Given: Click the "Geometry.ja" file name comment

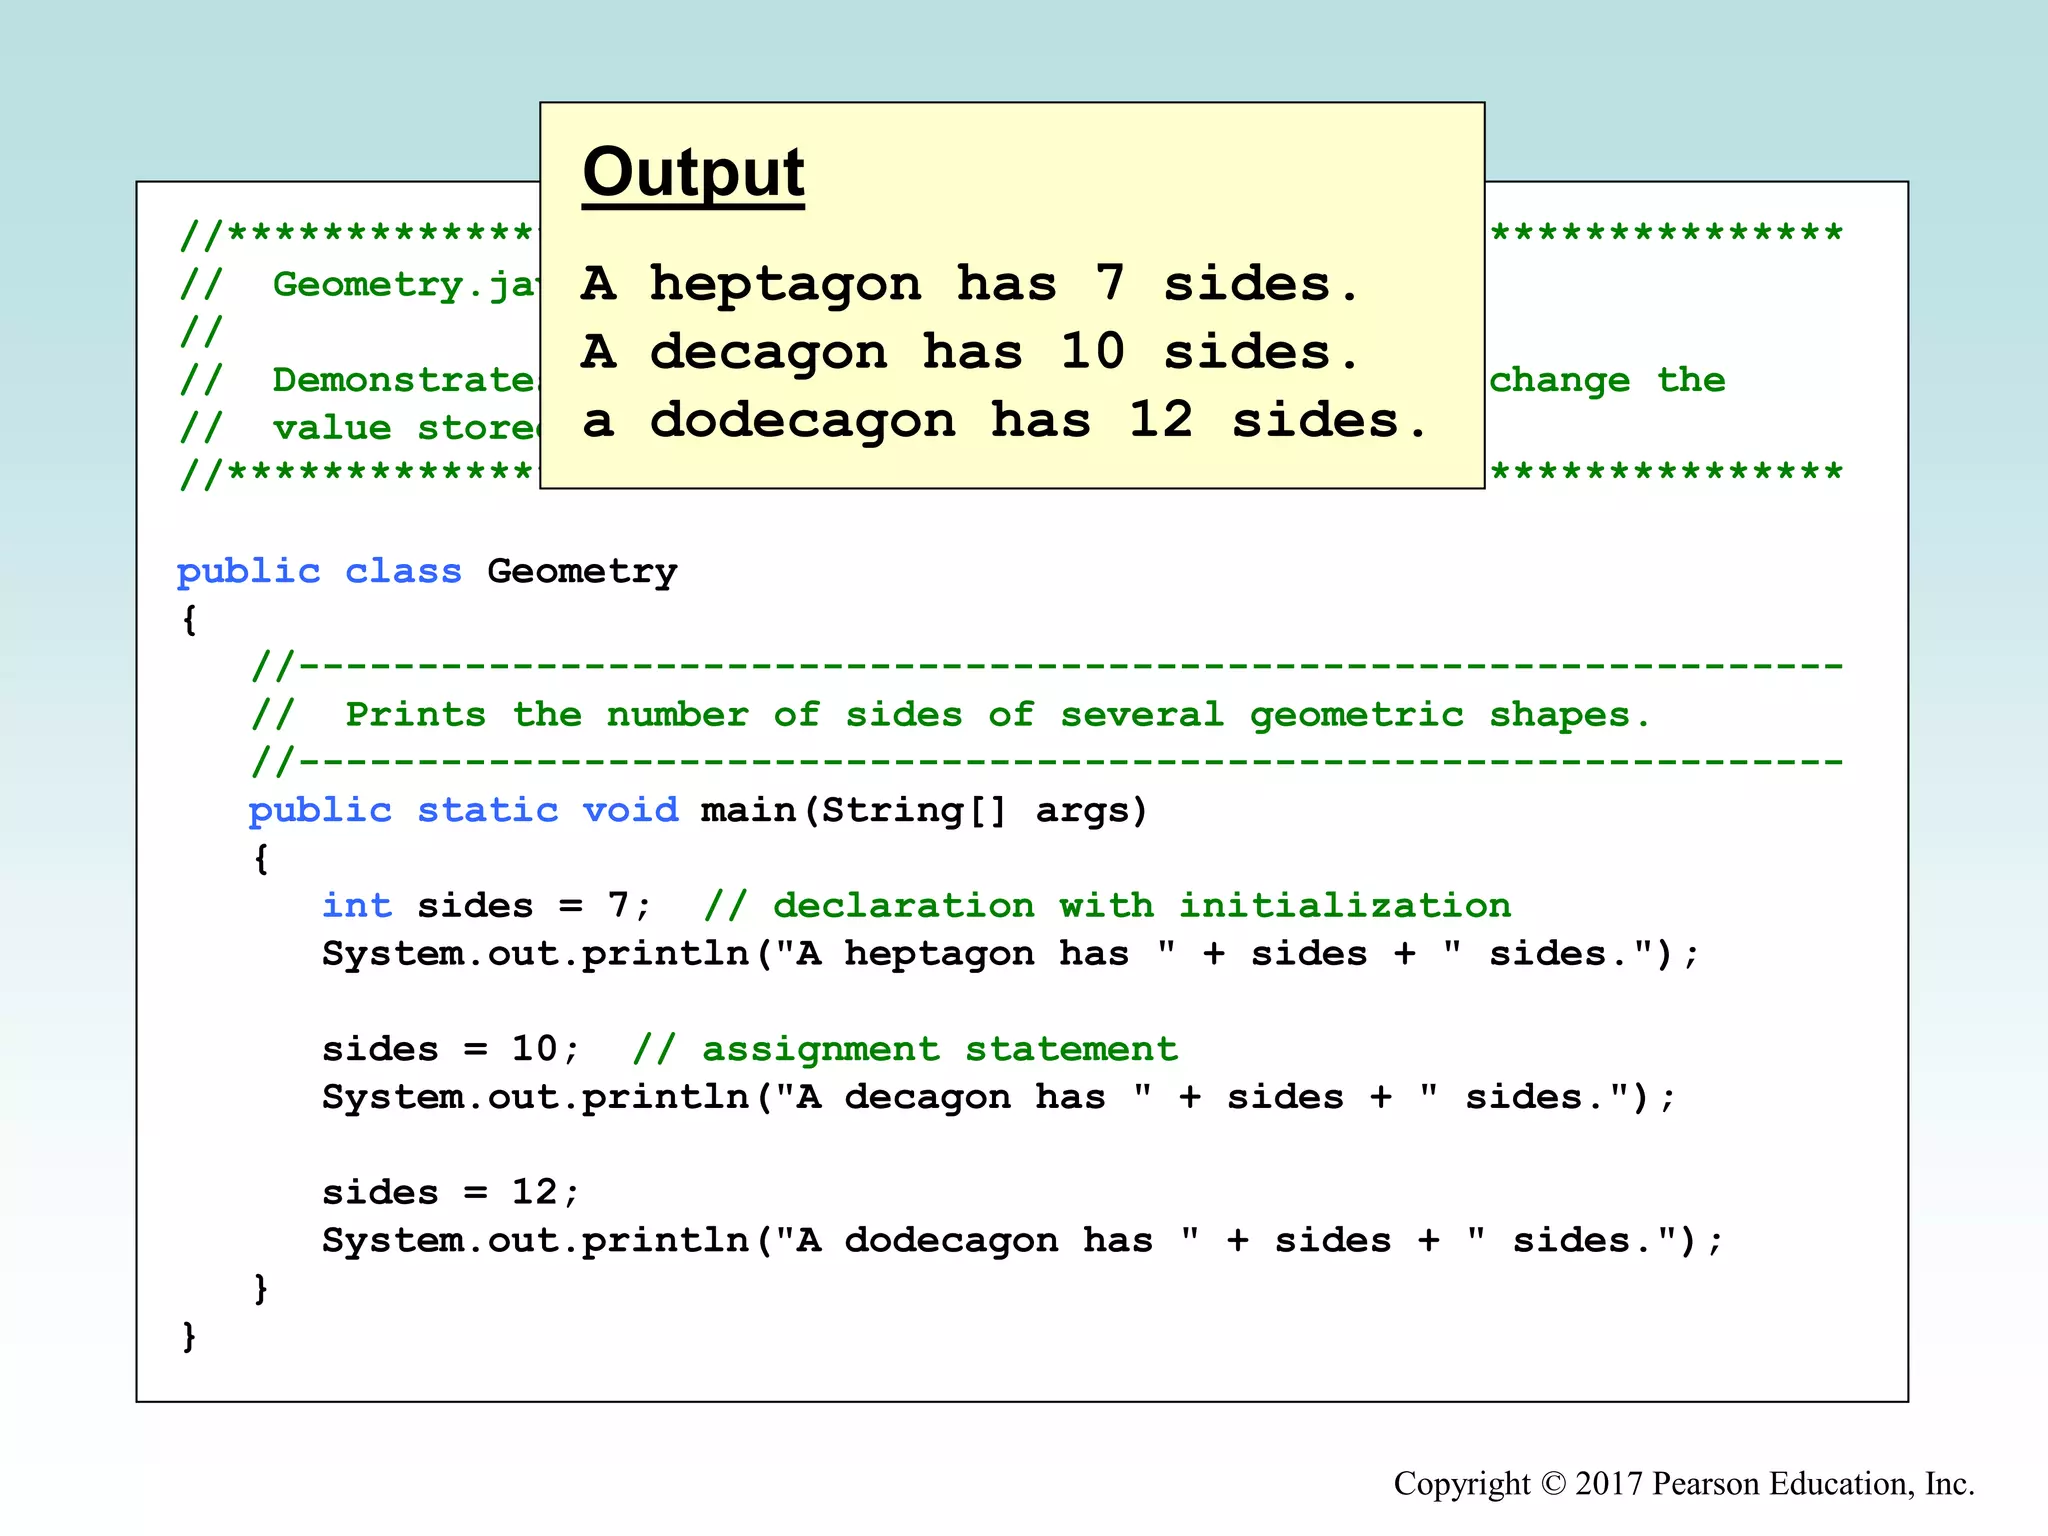Looking at the screenshot, I should click(360, 285).
